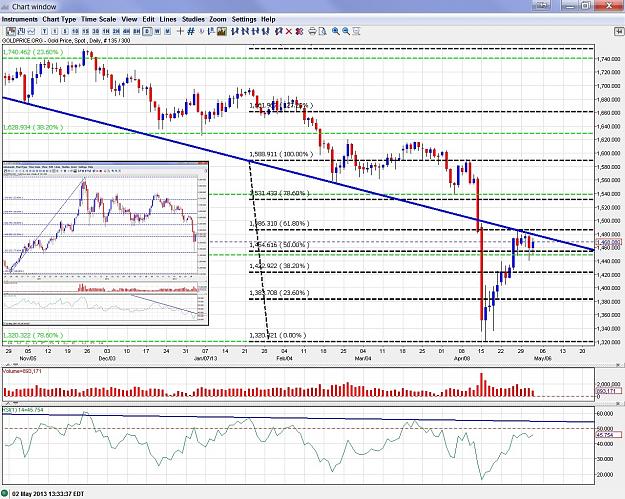The width and height of the screenshot is (625, 499).
Task: Open the Studies menu
Action: click(193, 19)
